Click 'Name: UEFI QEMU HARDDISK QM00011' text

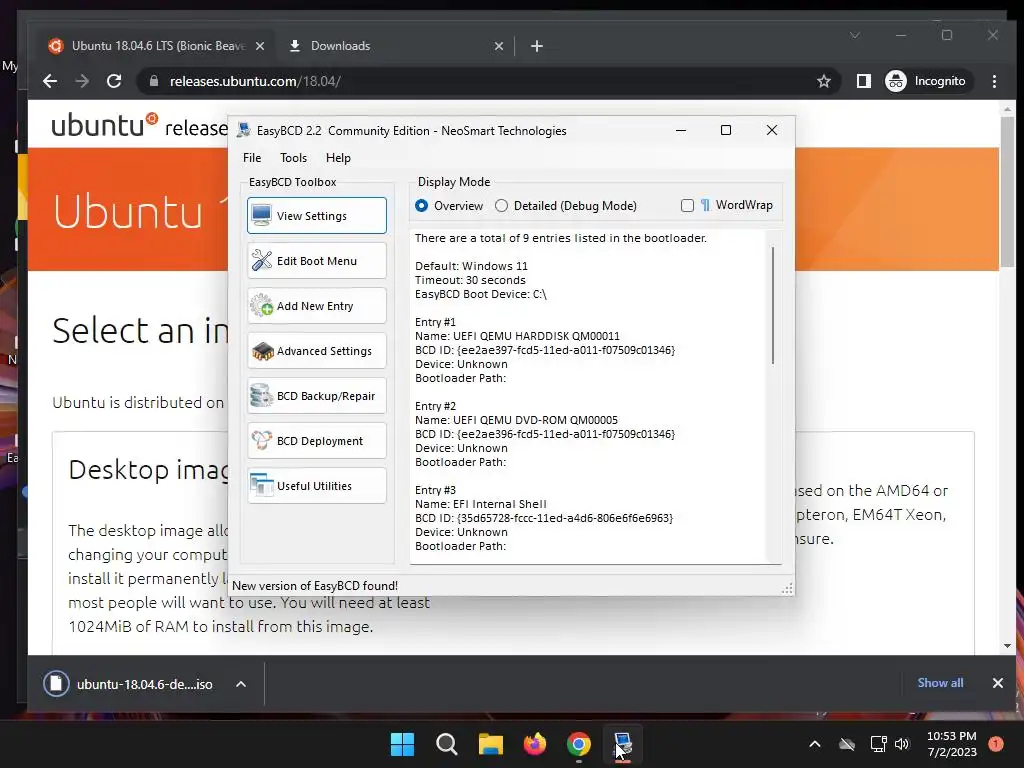coord(517,336)
